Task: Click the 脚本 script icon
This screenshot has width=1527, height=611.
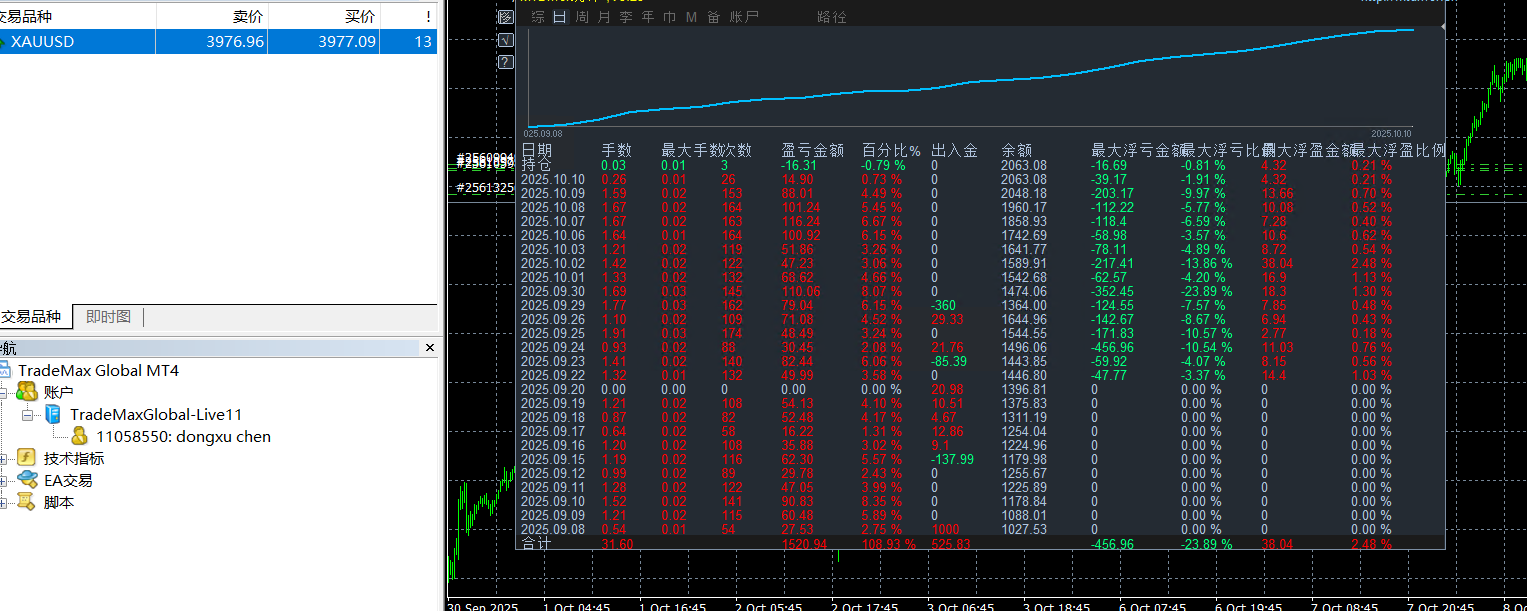Action: [26, 502]
